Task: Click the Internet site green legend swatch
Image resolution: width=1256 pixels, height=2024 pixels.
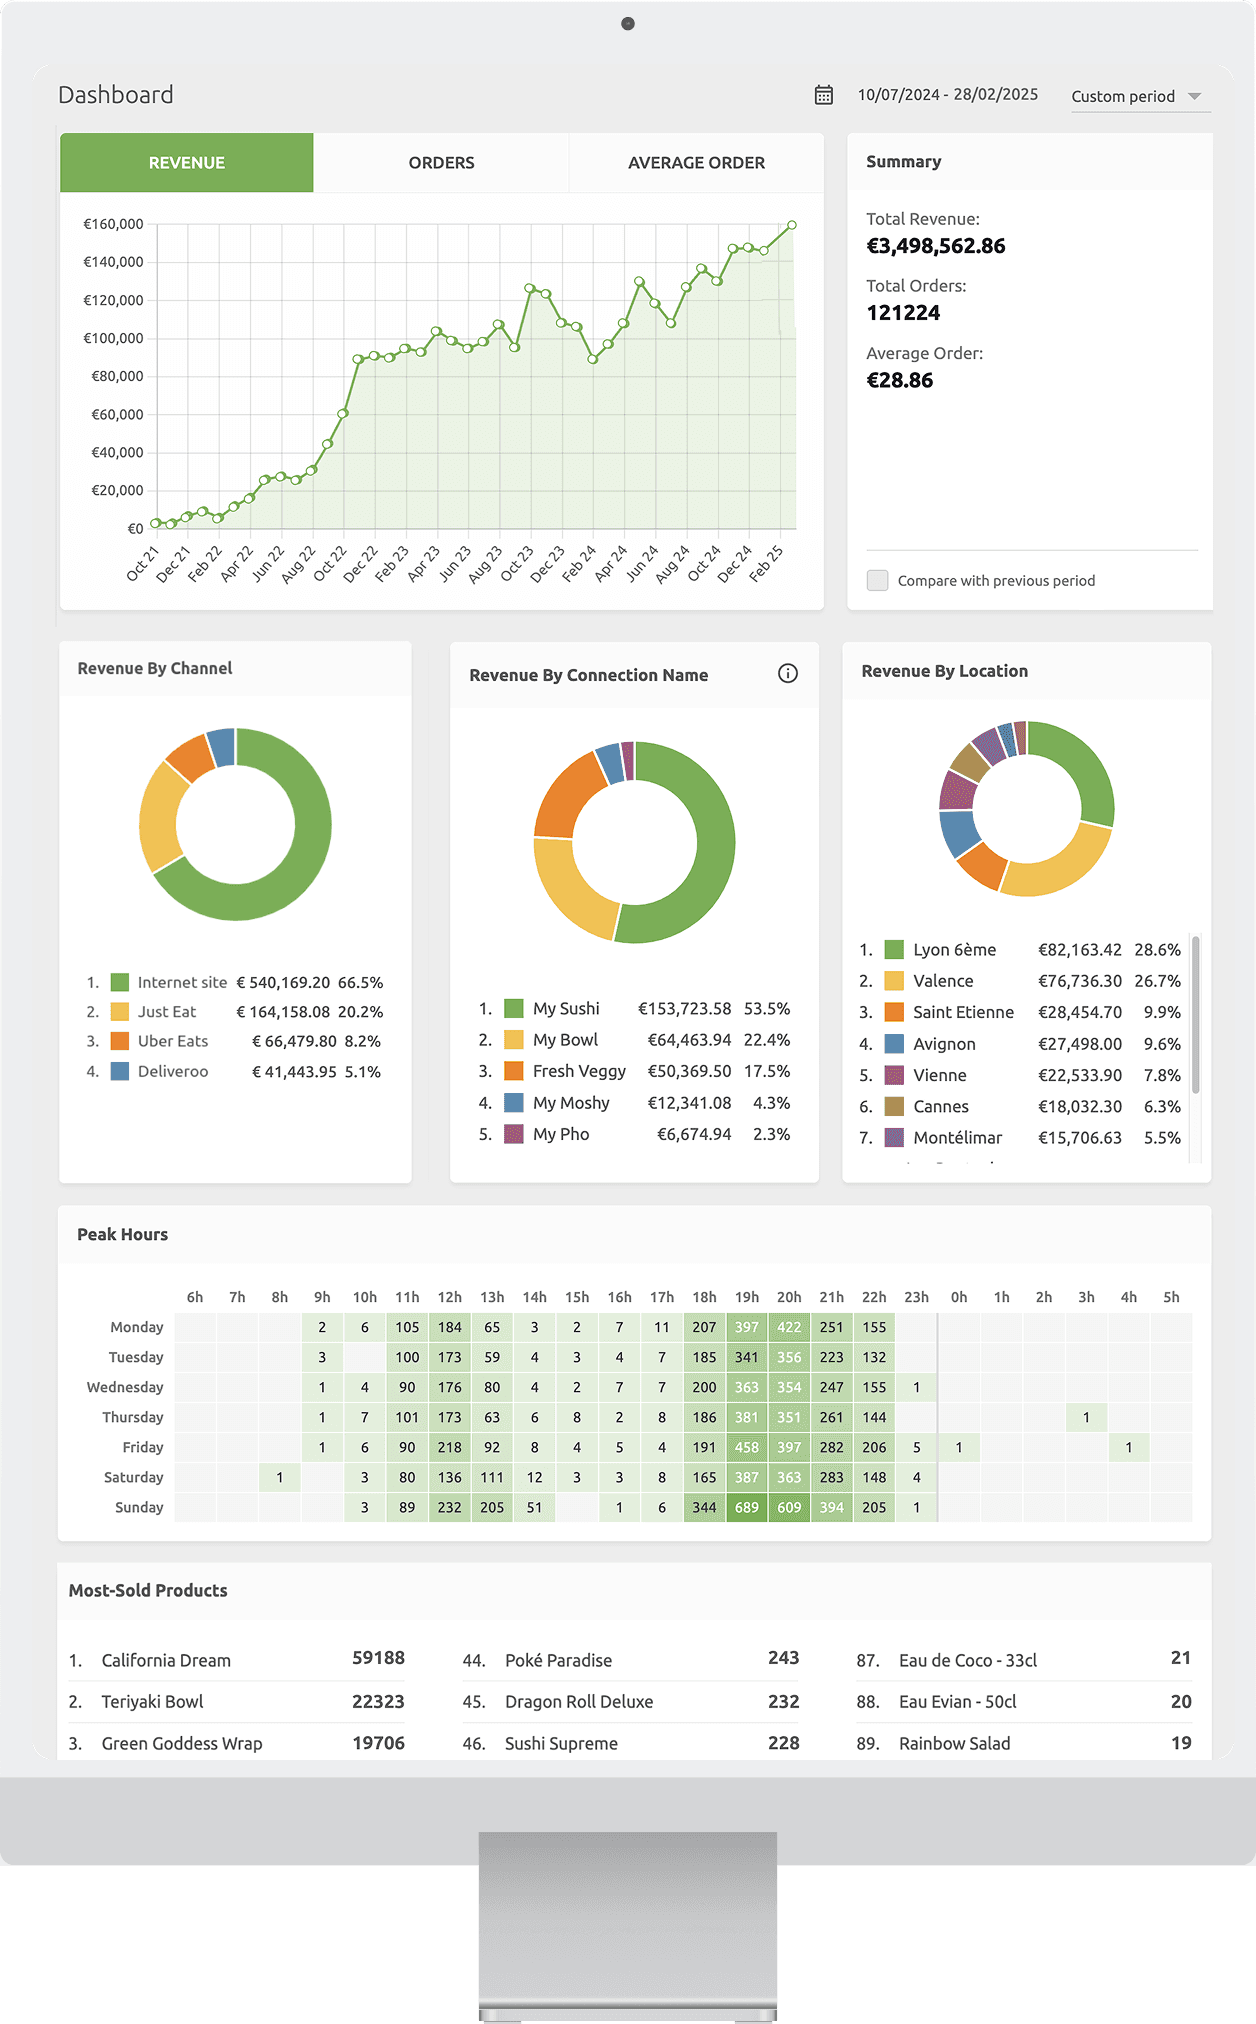Action: (x=120, y=982)
